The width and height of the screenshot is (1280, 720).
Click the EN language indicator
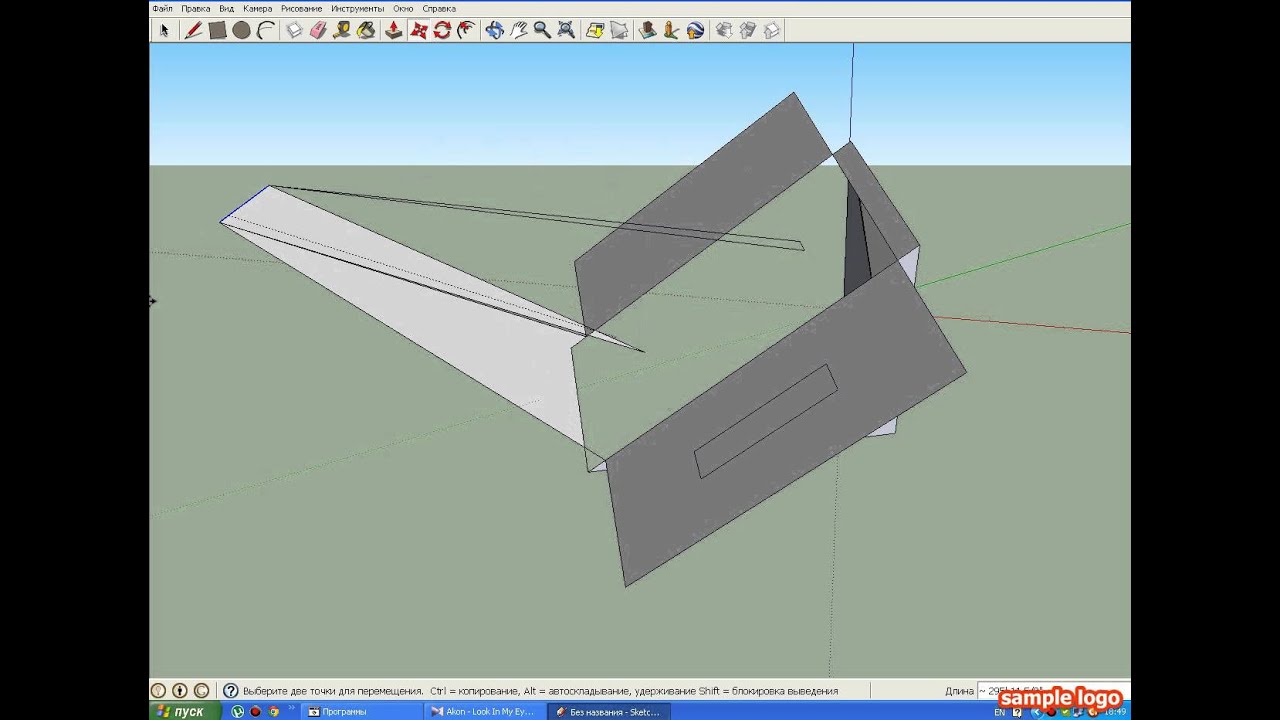1000,712
